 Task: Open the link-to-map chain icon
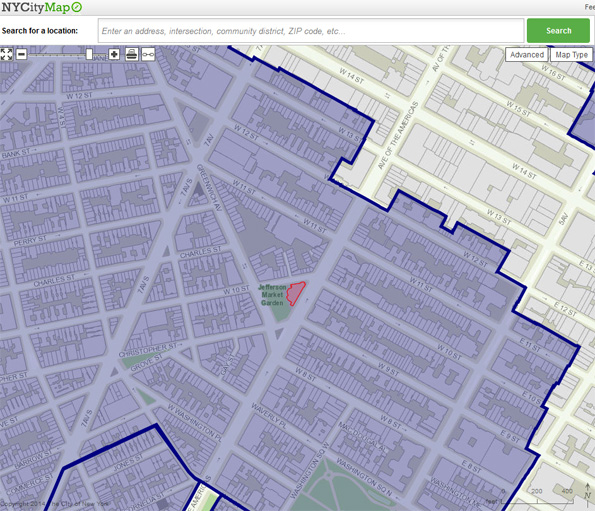148,54
